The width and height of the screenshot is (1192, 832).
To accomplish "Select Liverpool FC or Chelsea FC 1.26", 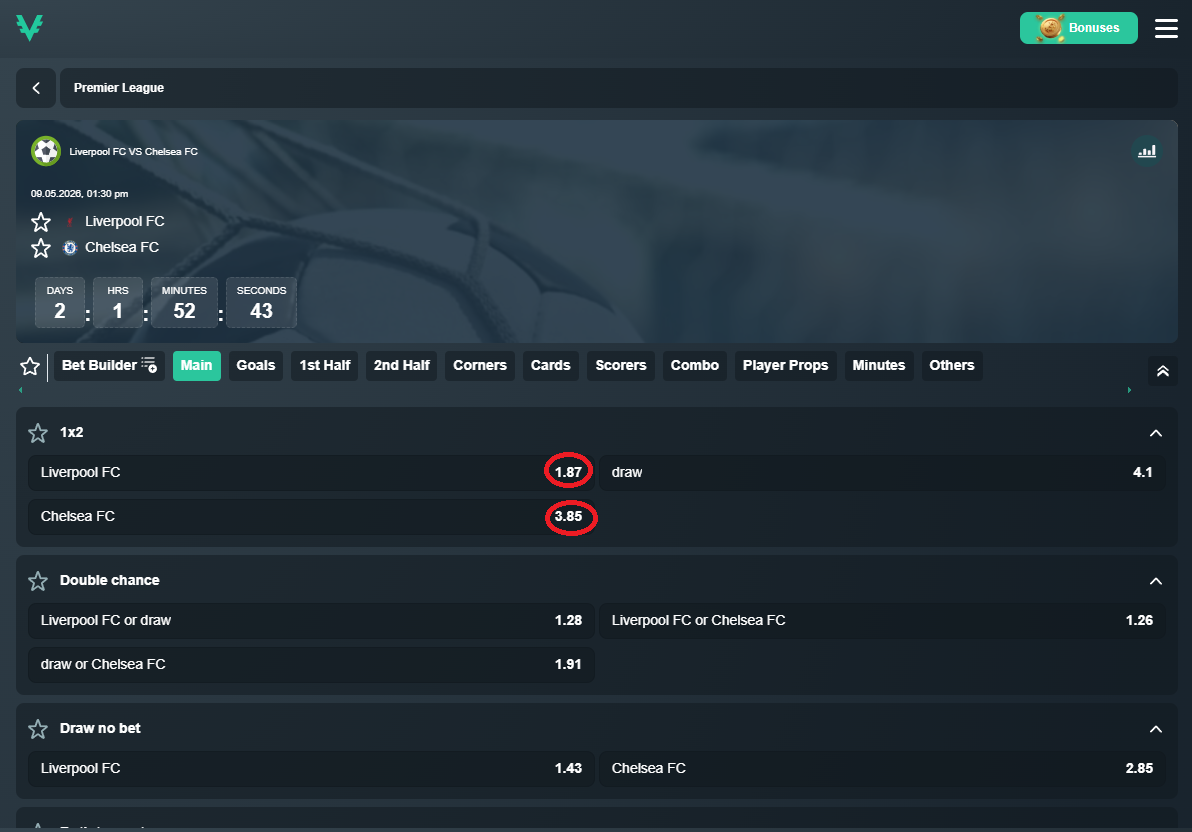I will 882,621.
